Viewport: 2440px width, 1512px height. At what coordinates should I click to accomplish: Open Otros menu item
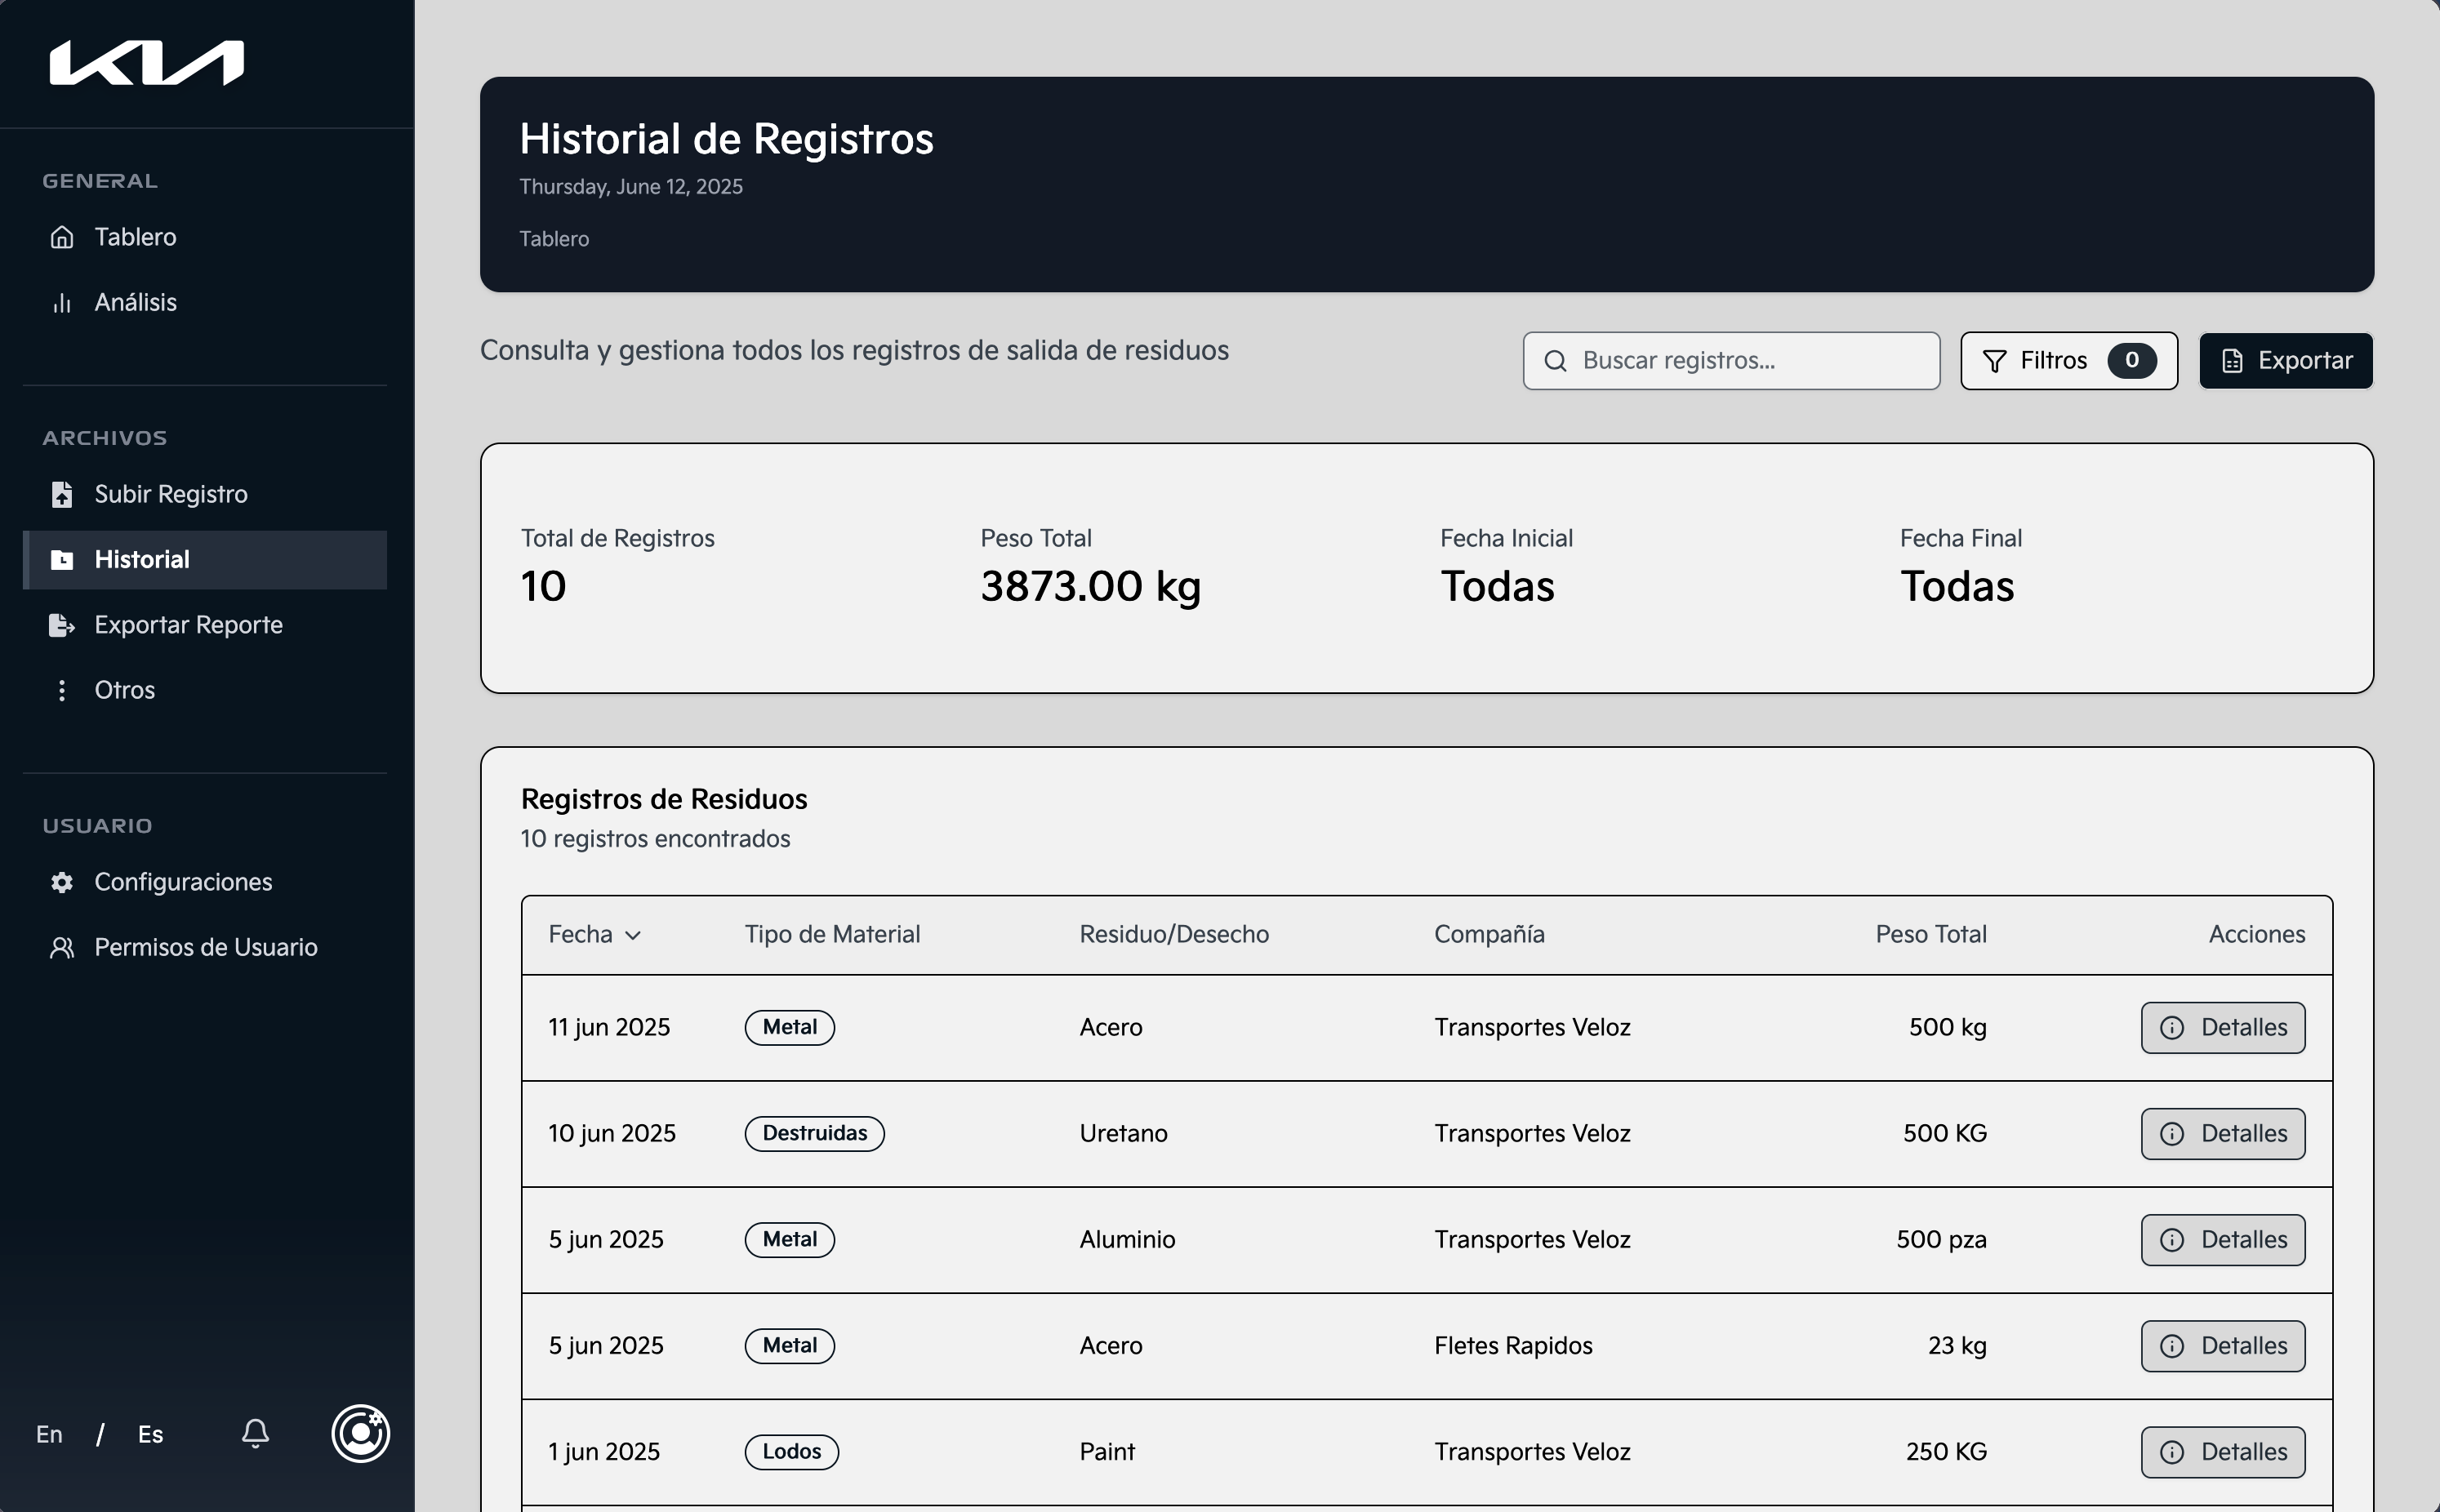point(205,690)
